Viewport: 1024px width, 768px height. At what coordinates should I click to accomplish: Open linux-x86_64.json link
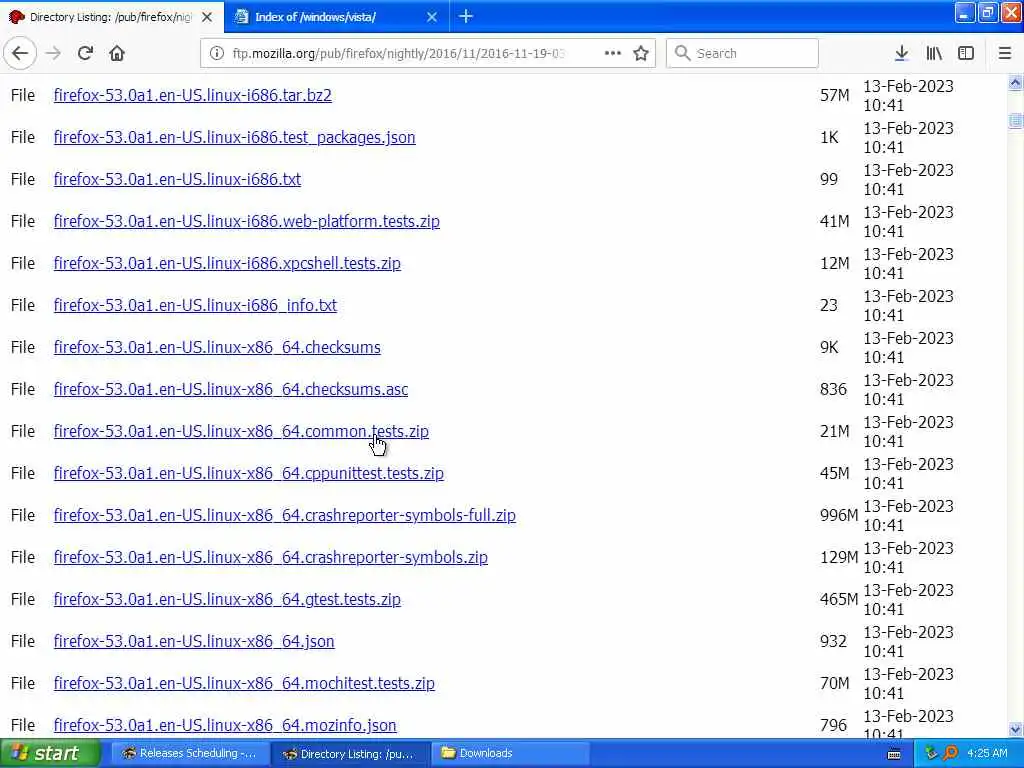coord(194,641)
